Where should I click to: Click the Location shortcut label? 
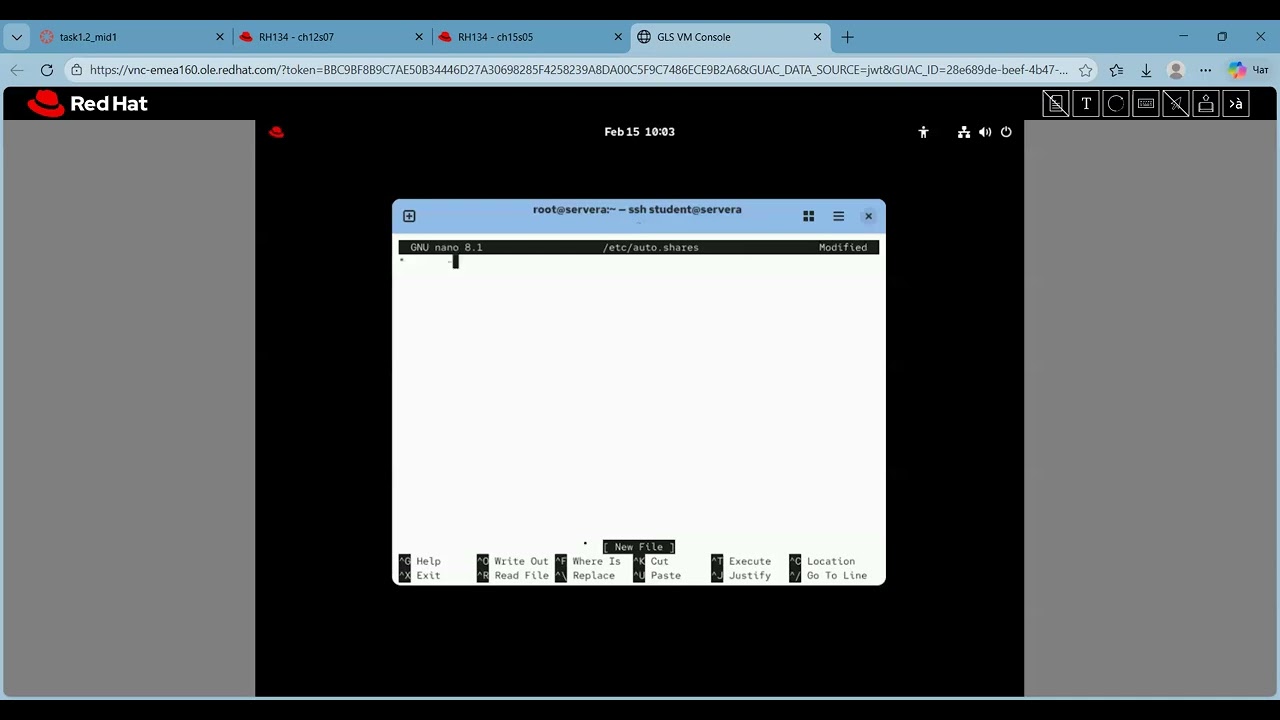(830, 561)
